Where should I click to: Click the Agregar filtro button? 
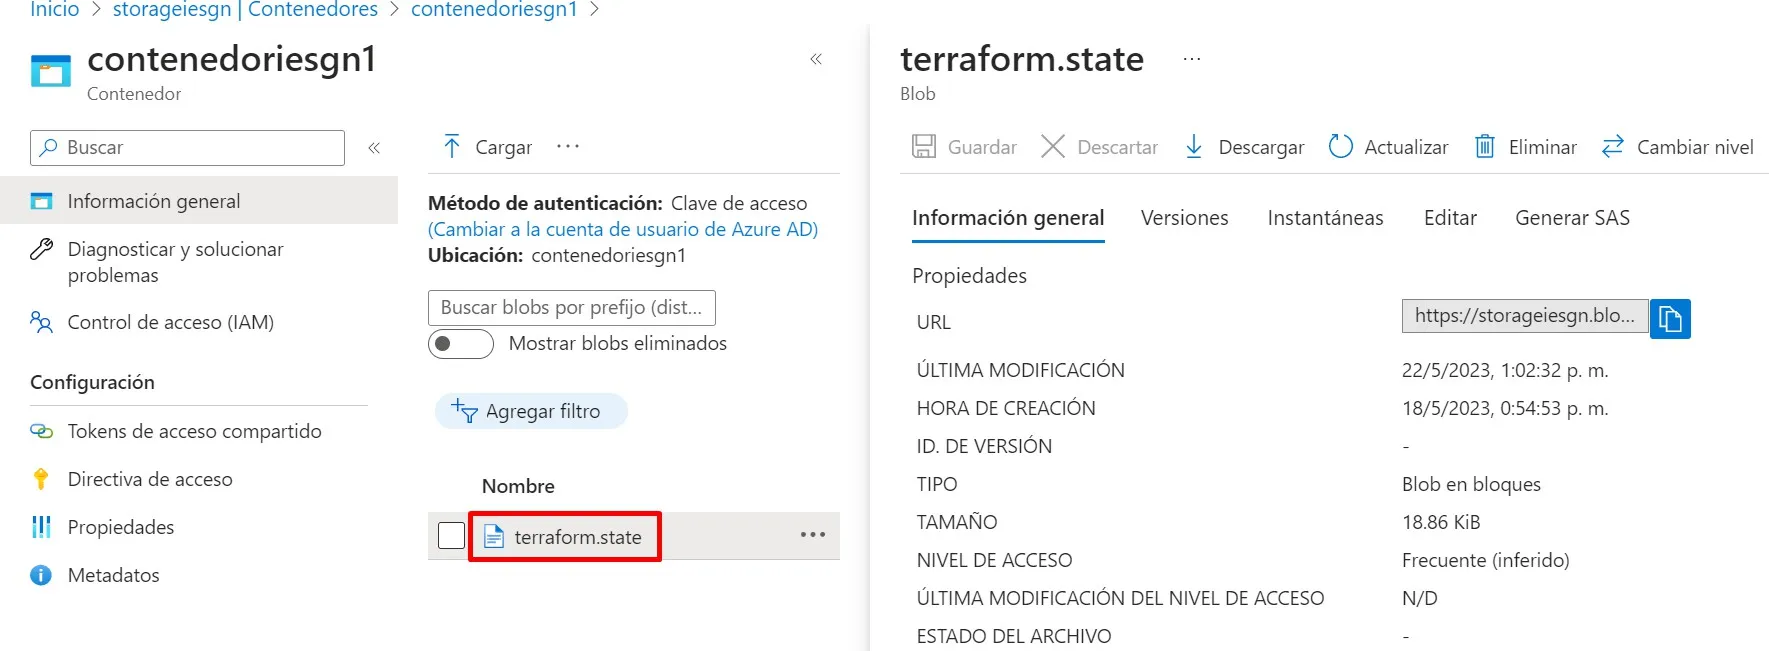531,411
